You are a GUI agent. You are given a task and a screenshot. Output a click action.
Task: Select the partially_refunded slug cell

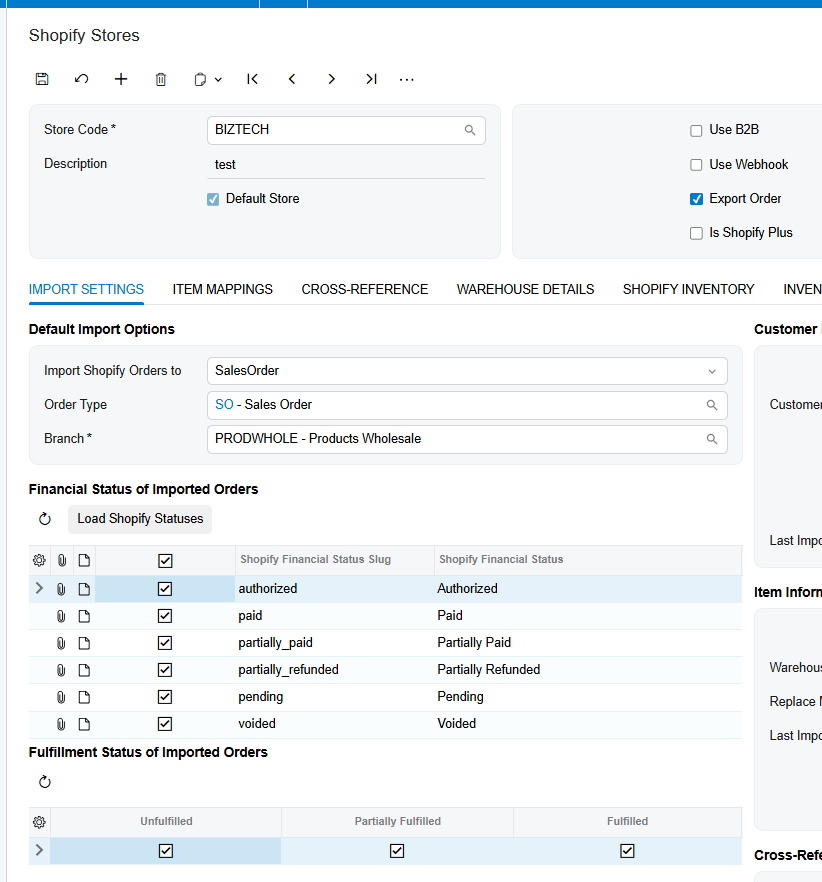click(335, 670)
